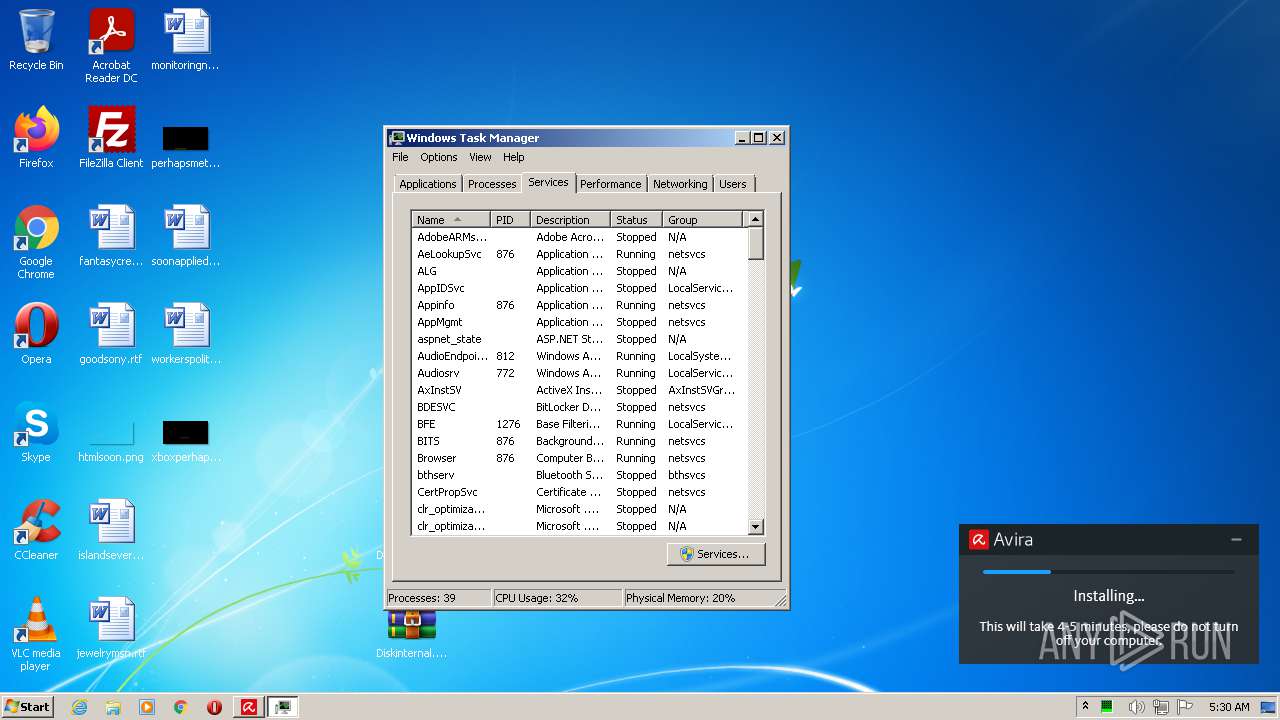Open Firefox desktop shortcut
This screenshot has height=720, width=1280.
pos(36,138)
